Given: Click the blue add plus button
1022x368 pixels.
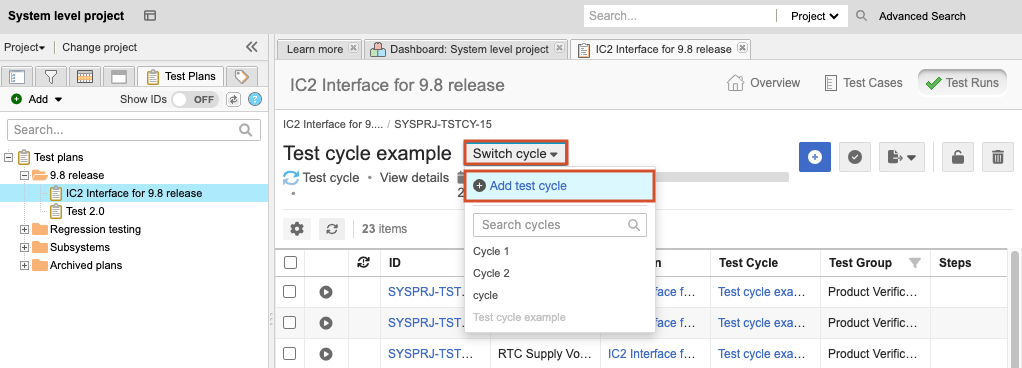Looking at the screenshot, I should point(815,157).
